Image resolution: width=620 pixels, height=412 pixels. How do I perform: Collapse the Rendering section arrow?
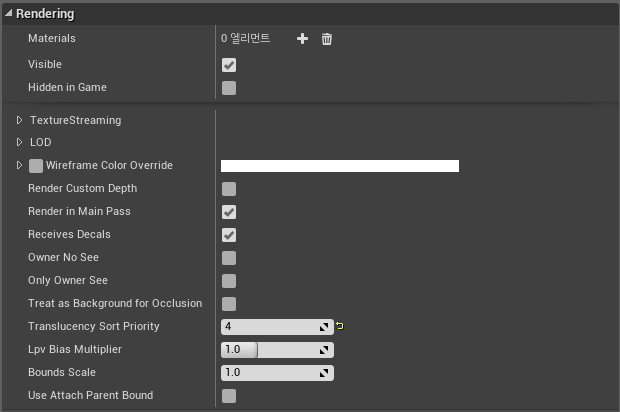click(x=8, y=13)
